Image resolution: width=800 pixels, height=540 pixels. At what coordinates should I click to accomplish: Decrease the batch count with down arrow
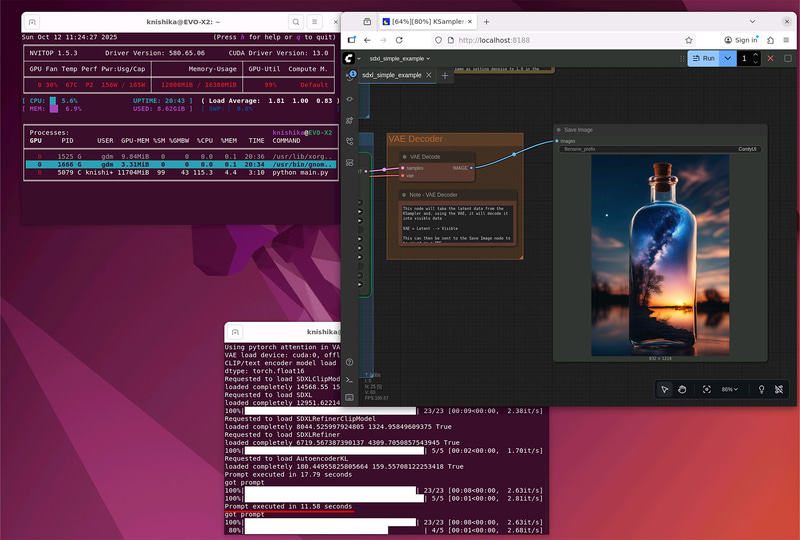click(x=756, y=62)
